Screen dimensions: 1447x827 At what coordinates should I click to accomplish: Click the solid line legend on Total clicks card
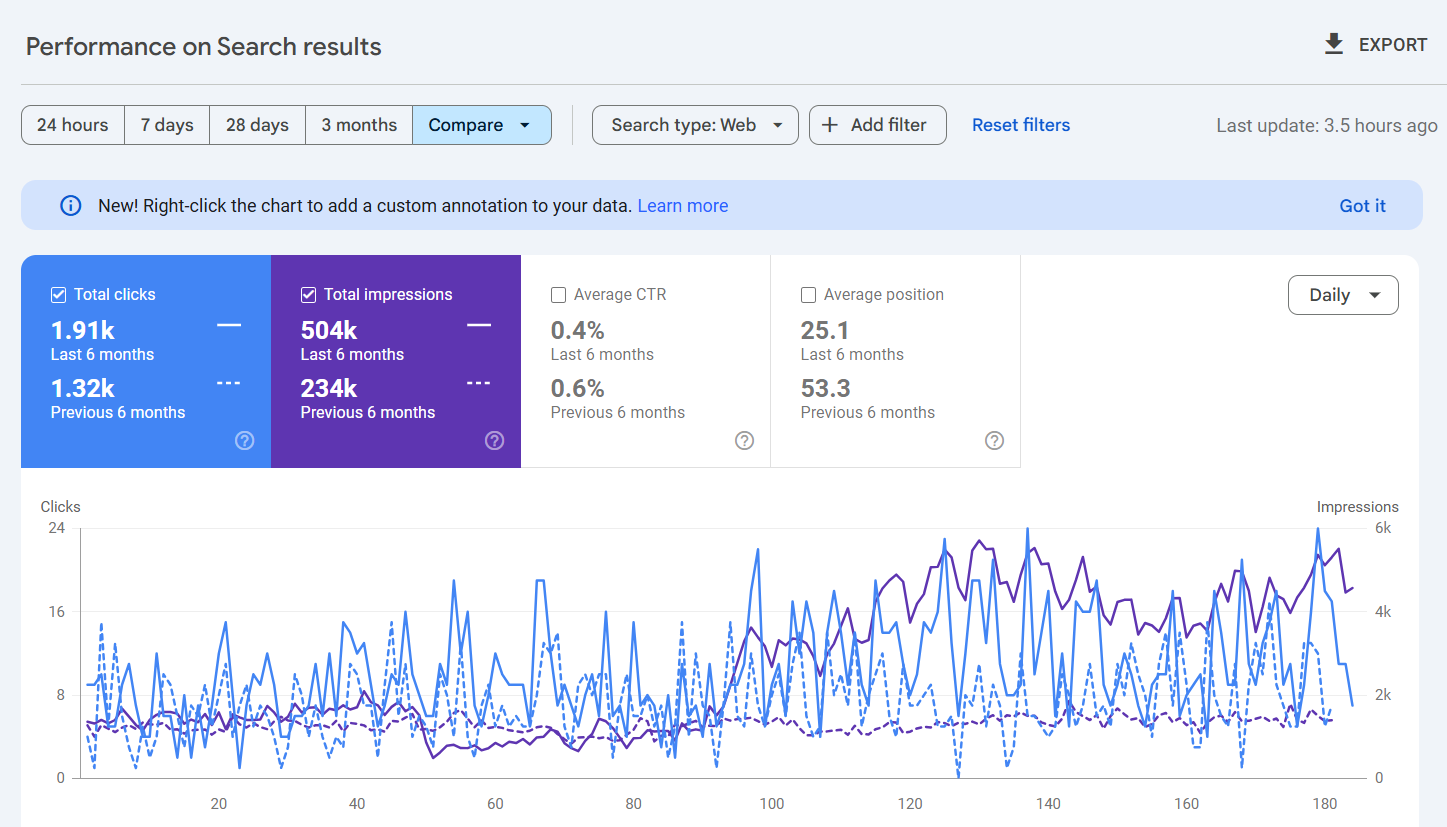(x=228, y=324)
